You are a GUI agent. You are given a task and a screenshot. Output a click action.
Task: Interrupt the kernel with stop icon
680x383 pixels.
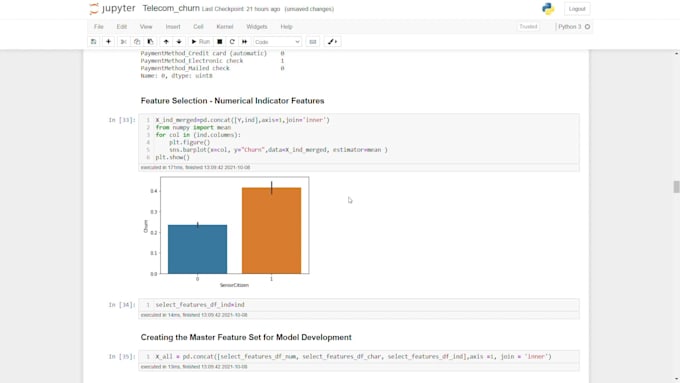coord(219,42)
